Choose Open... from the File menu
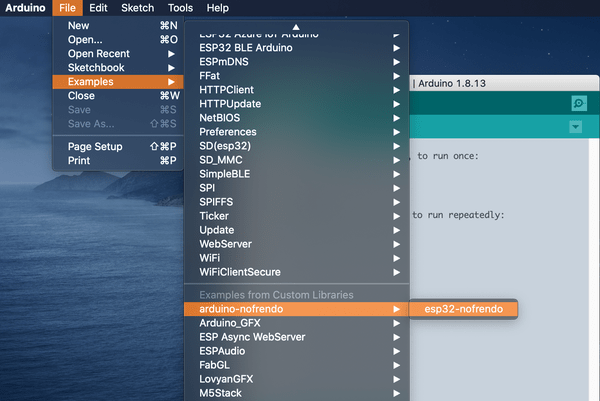600x401 pixels. (x=118, y=39)
